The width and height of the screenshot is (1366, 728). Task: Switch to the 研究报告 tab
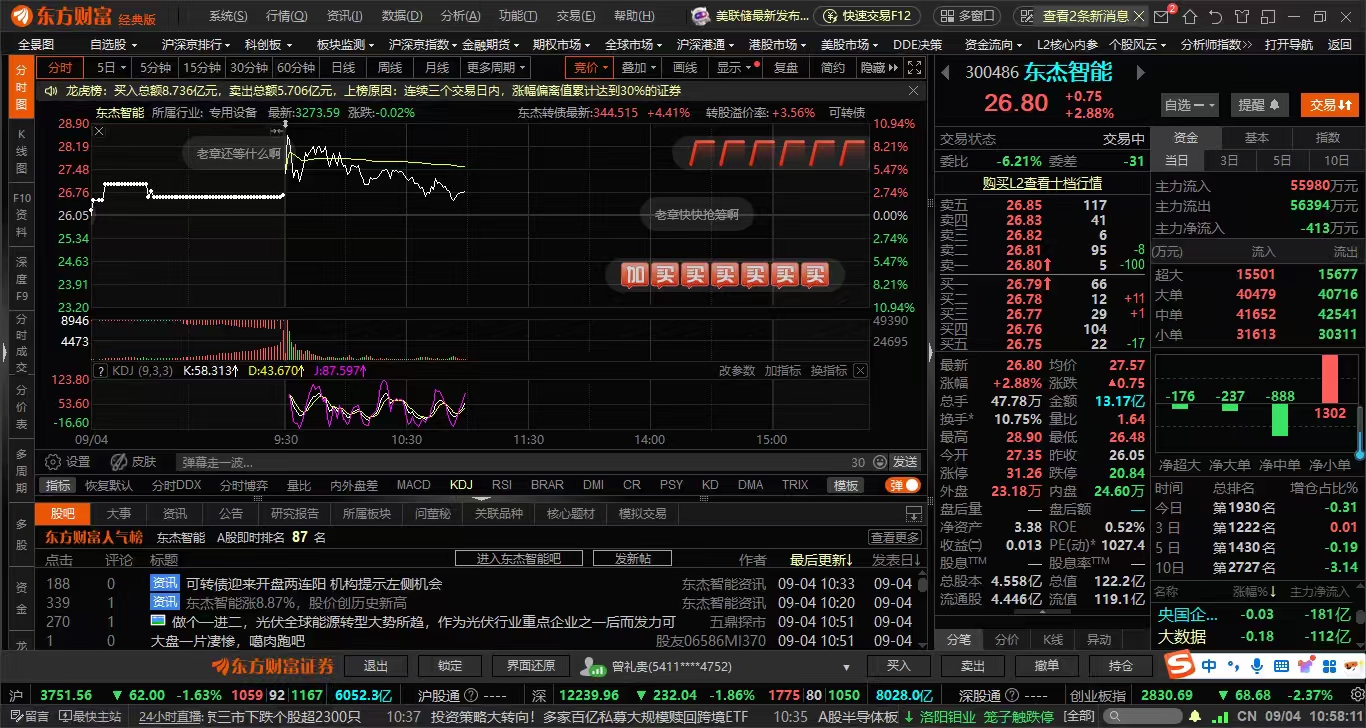point(295,513)
